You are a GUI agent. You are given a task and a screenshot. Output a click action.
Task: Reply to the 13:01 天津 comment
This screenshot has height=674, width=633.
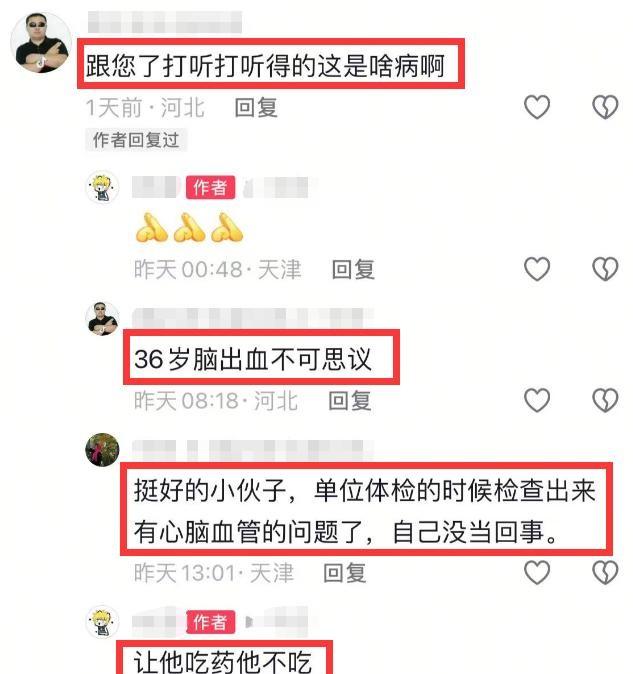[x=345, y=573]
